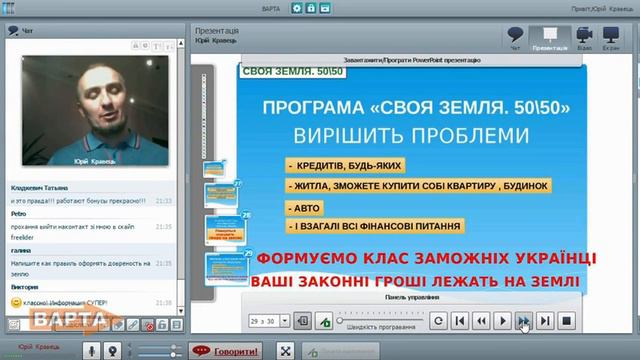Viewport: 640px width, 360px height.
Task: Toggle the slide thumbnails panel button
Action: tap(302, 321)
